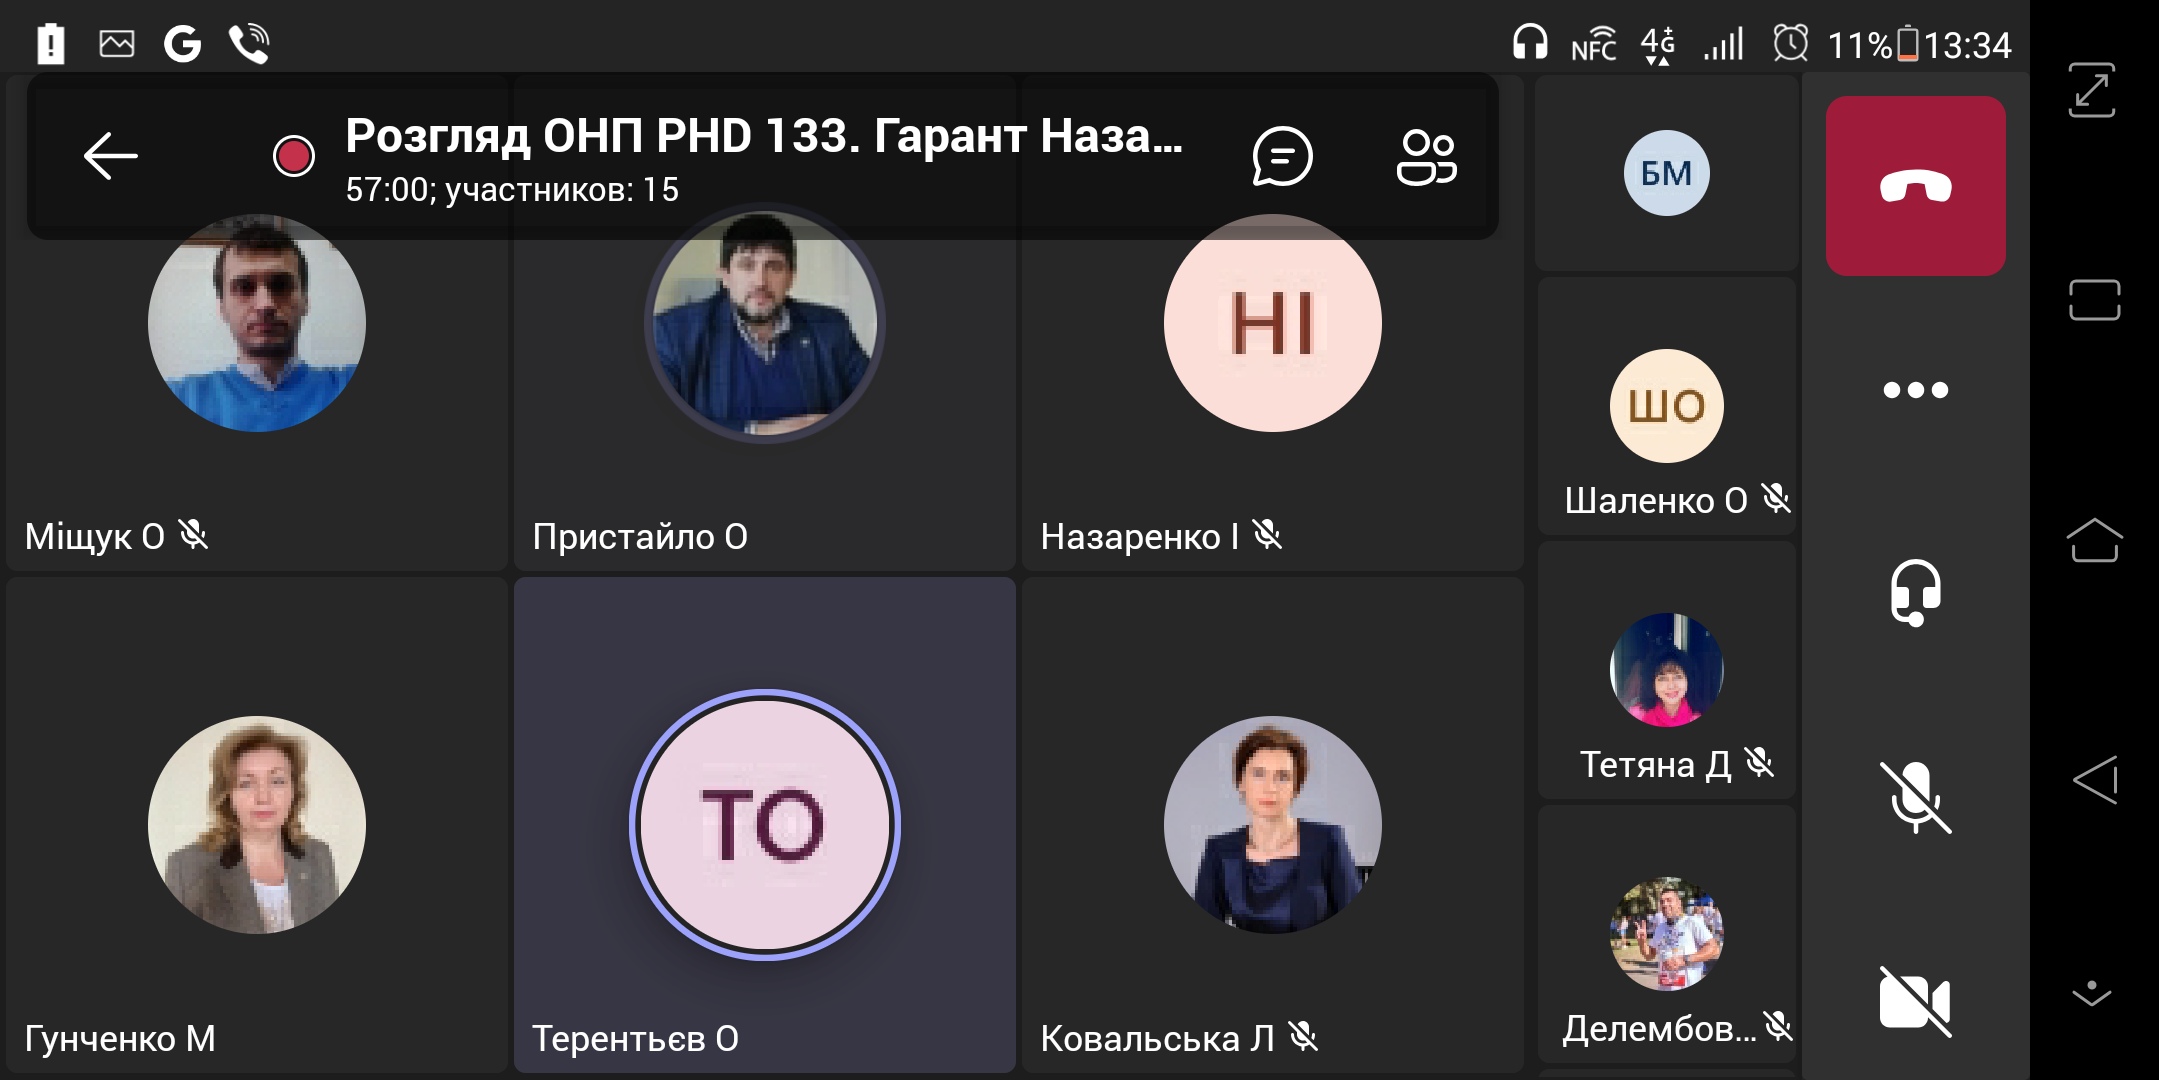Select the Терентьєв О speaker tile

tap(765, 825)
